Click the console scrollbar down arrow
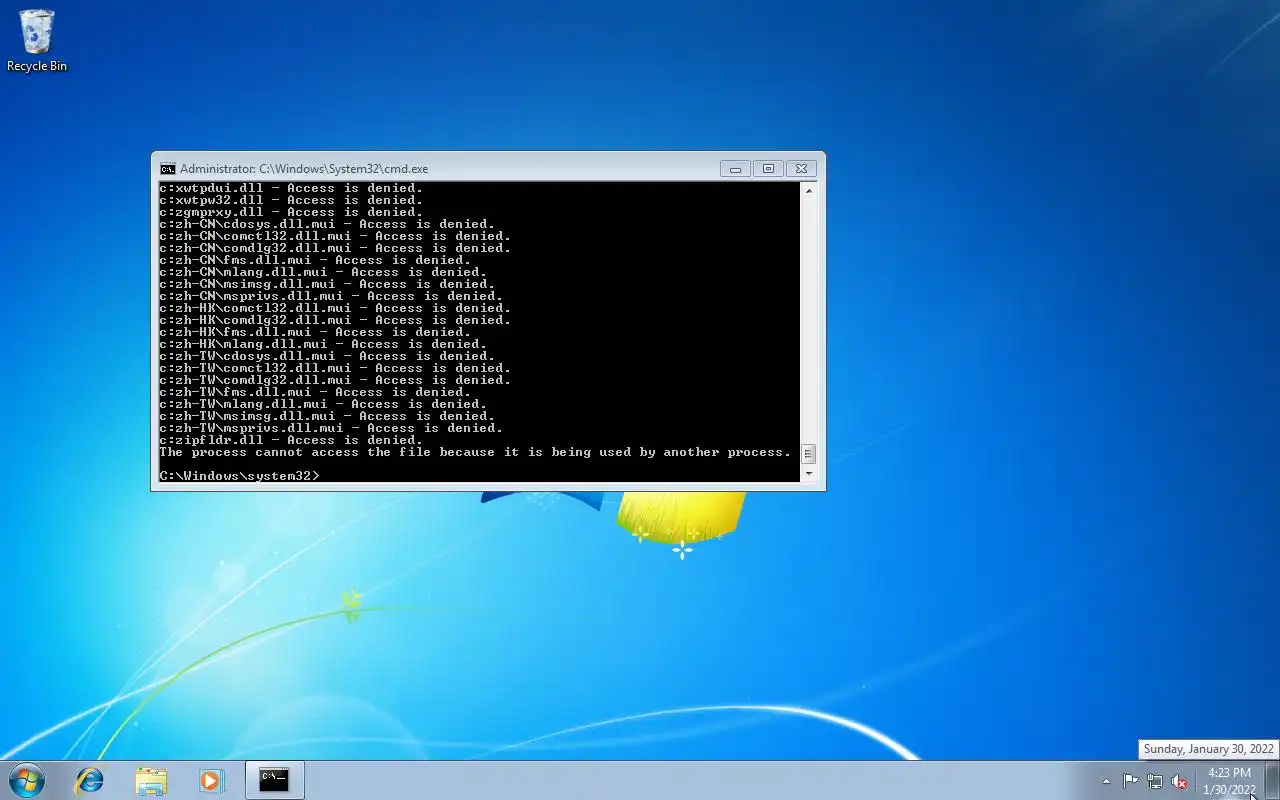 coord(809,474)
